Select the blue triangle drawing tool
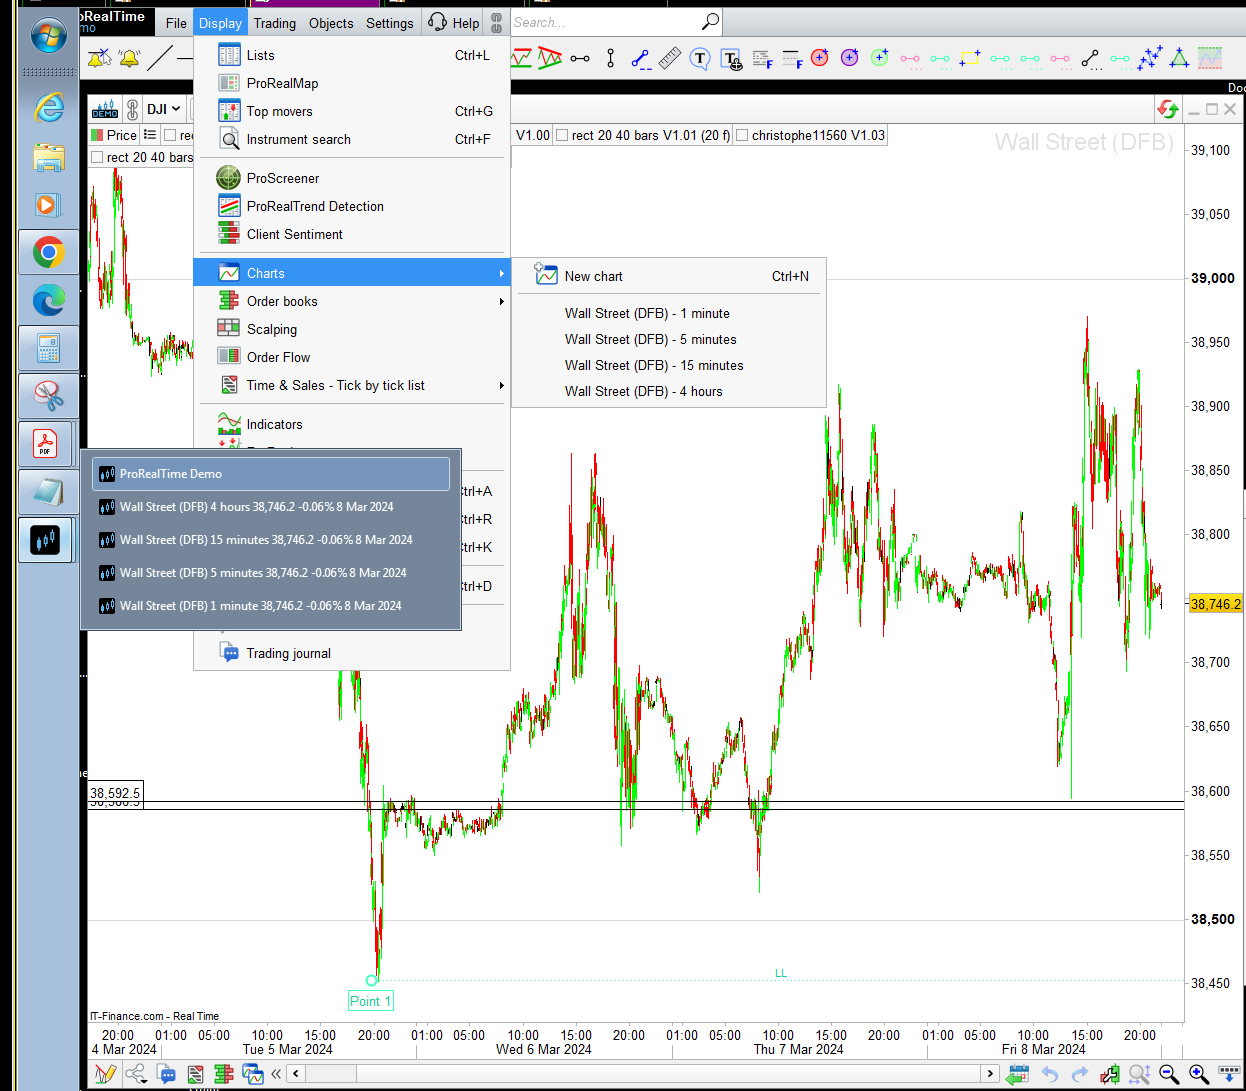Image resolution: width=1246 pixels, height=1091 pixels. 1180,58
